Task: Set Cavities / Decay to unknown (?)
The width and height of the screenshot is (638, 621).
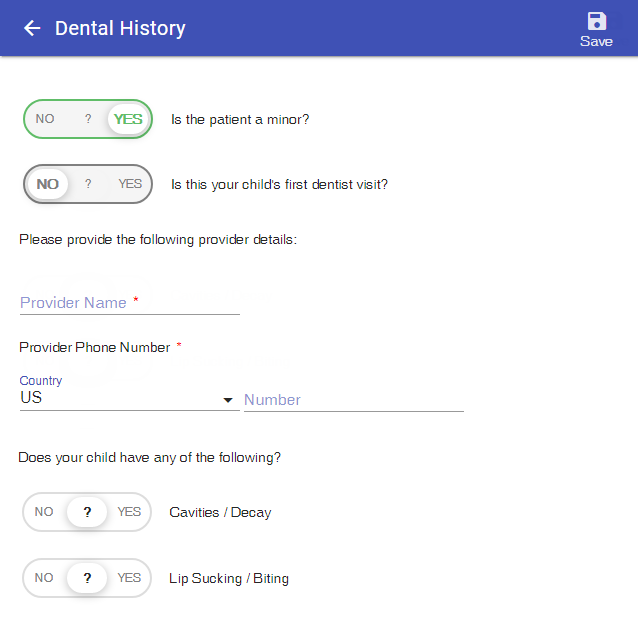Action: click(x=87, y=512)
